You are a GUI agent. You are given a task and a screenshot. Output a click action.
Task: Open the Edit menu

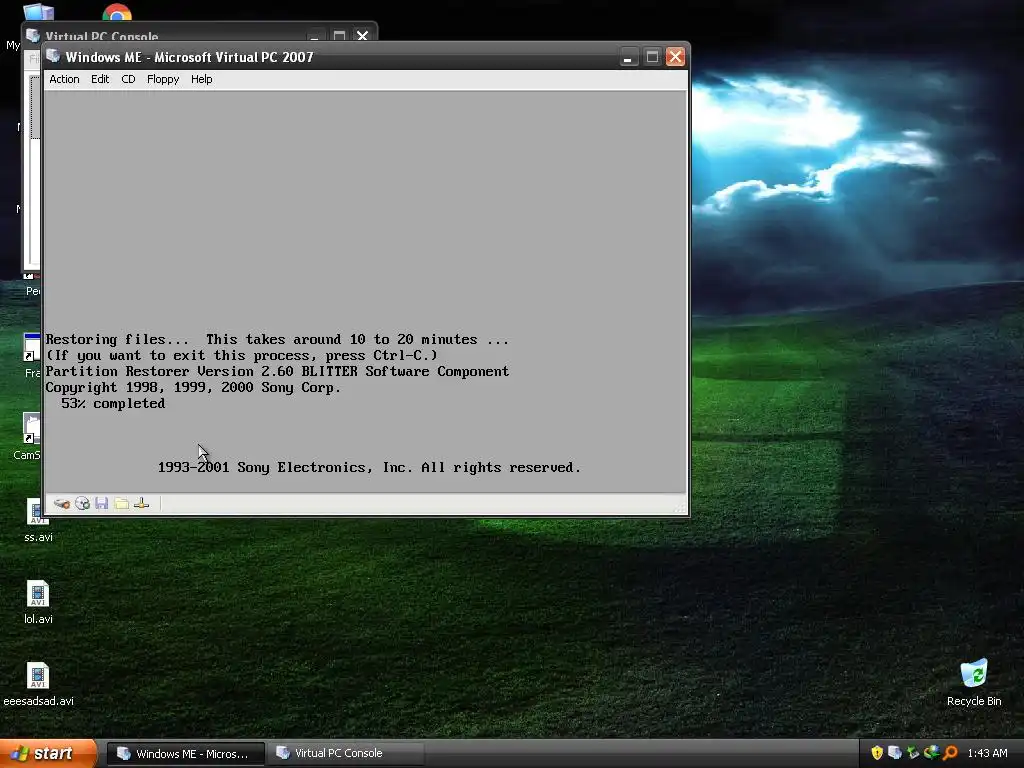coord(100,79)
